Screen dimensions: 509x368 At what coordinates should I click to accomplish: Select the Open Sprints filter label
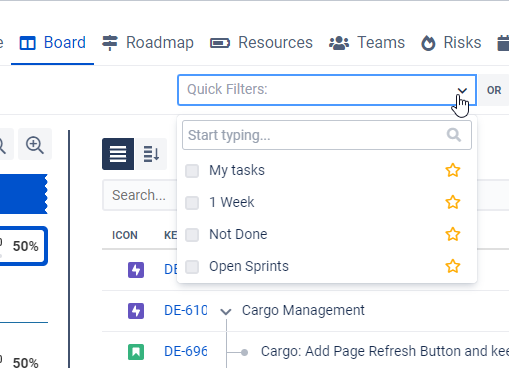click(249, 267)
